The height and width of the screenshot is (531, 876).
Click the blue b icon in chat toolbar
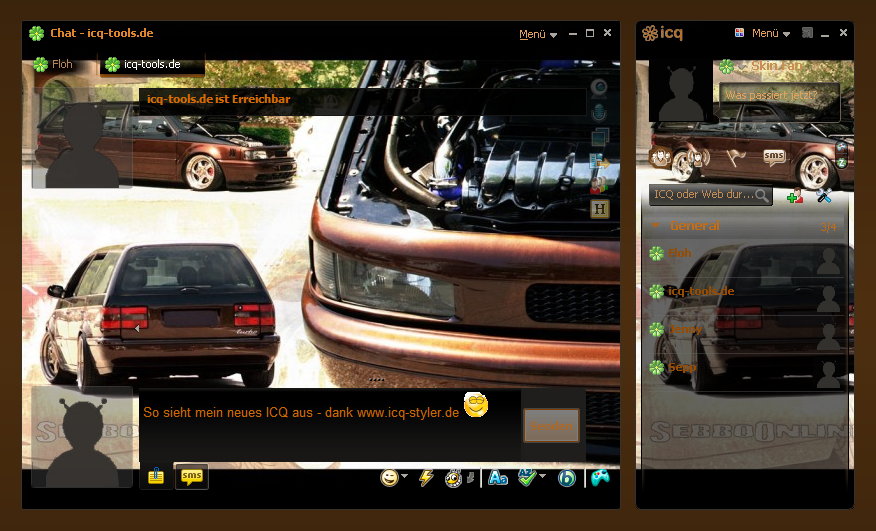point(566,478)
